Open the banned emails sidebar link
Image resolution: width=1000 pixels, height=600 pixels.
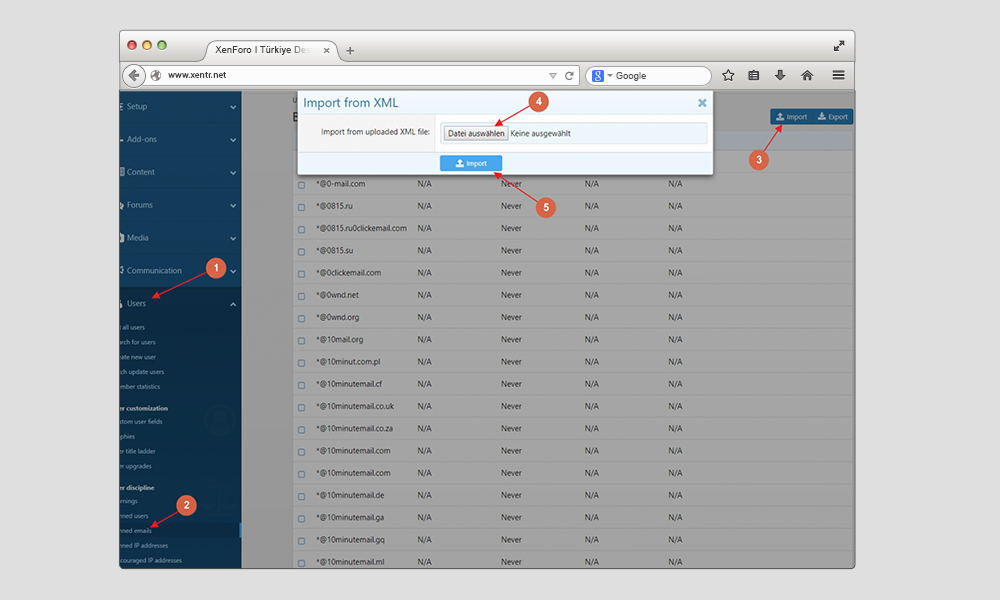point(136,530)
